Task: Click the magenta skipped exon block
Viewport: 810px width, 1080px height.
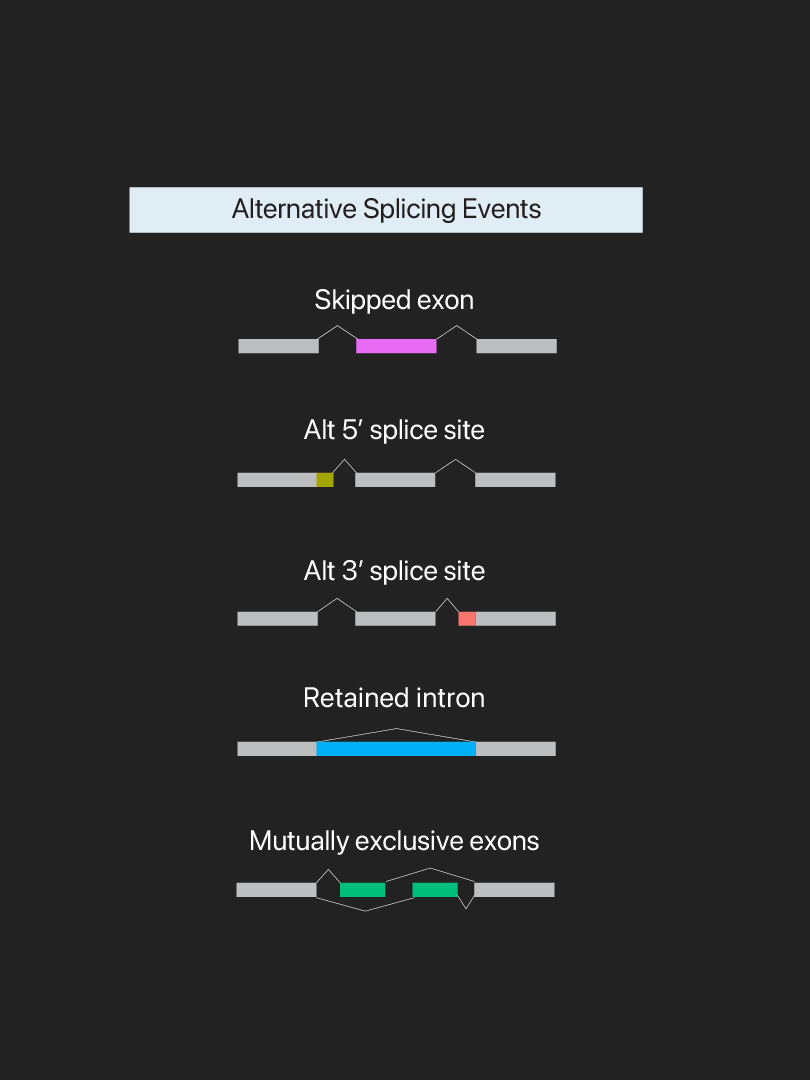Action: (396, 346)
